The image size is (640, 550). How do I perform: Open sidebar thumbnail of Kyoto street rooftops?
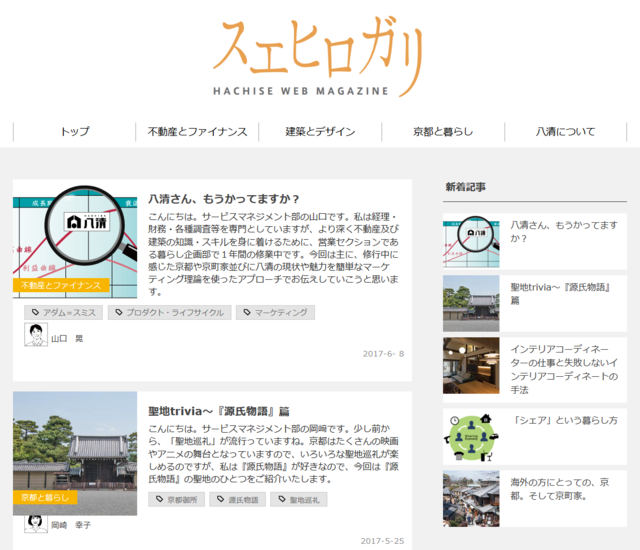pos(471,499)
